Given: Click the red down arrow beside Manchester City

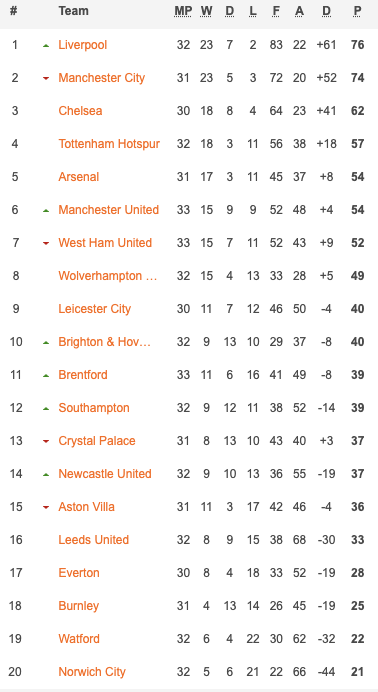Looking at the screenshot, I should click(46, 79).
